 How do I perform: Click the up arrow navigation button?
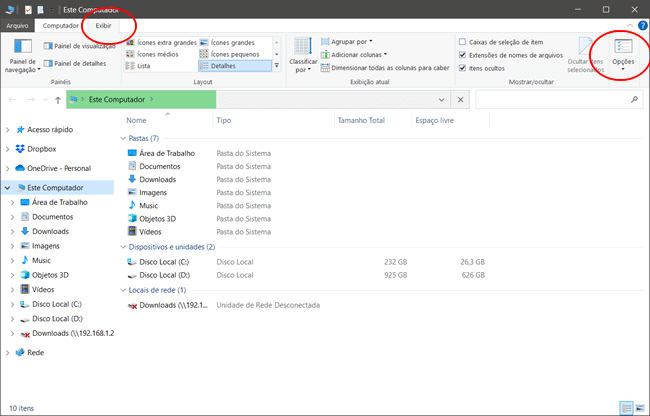pos(59,101)
